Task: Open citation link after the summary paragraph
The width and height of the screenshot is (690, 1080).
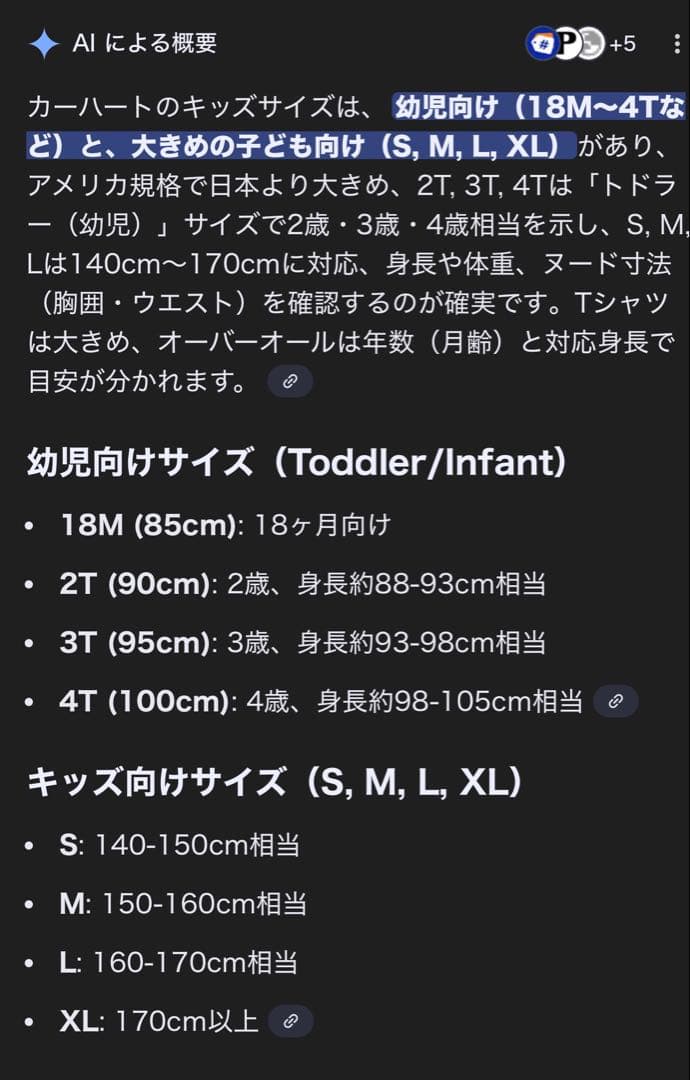Action: click(x=290, y=381)
